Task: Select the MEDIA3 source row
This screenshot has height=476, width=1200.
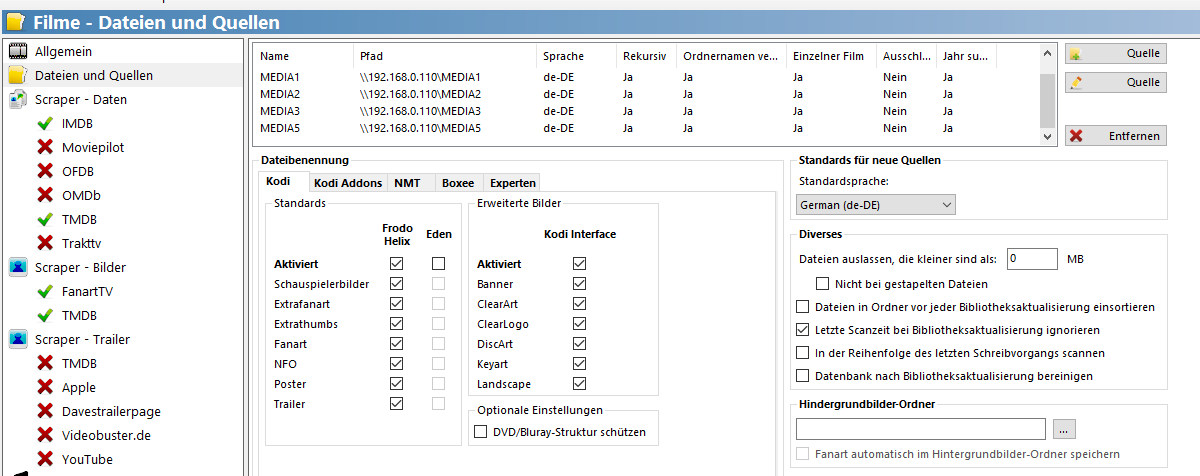Action: click(647, 111)
